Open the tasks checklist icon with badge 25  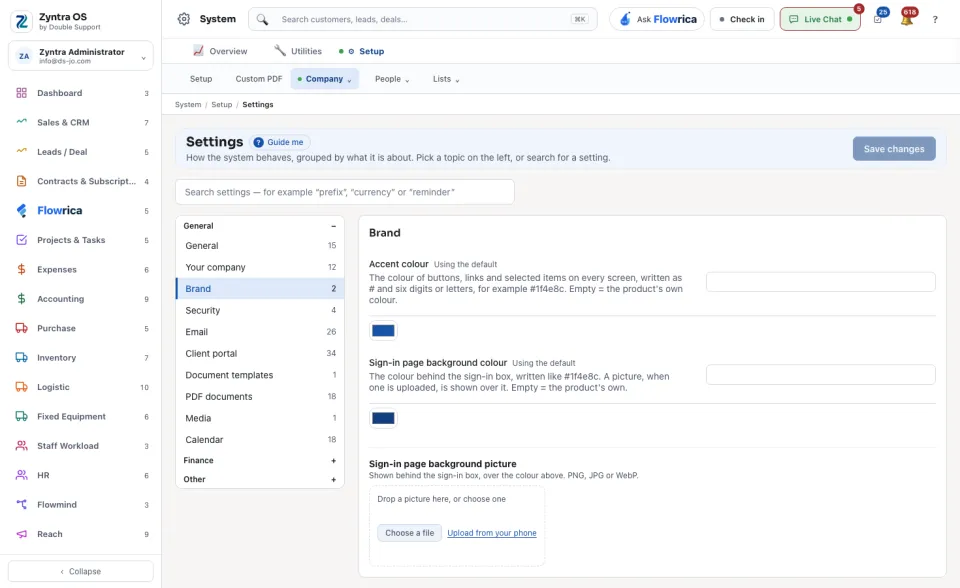tap(878, 19)
